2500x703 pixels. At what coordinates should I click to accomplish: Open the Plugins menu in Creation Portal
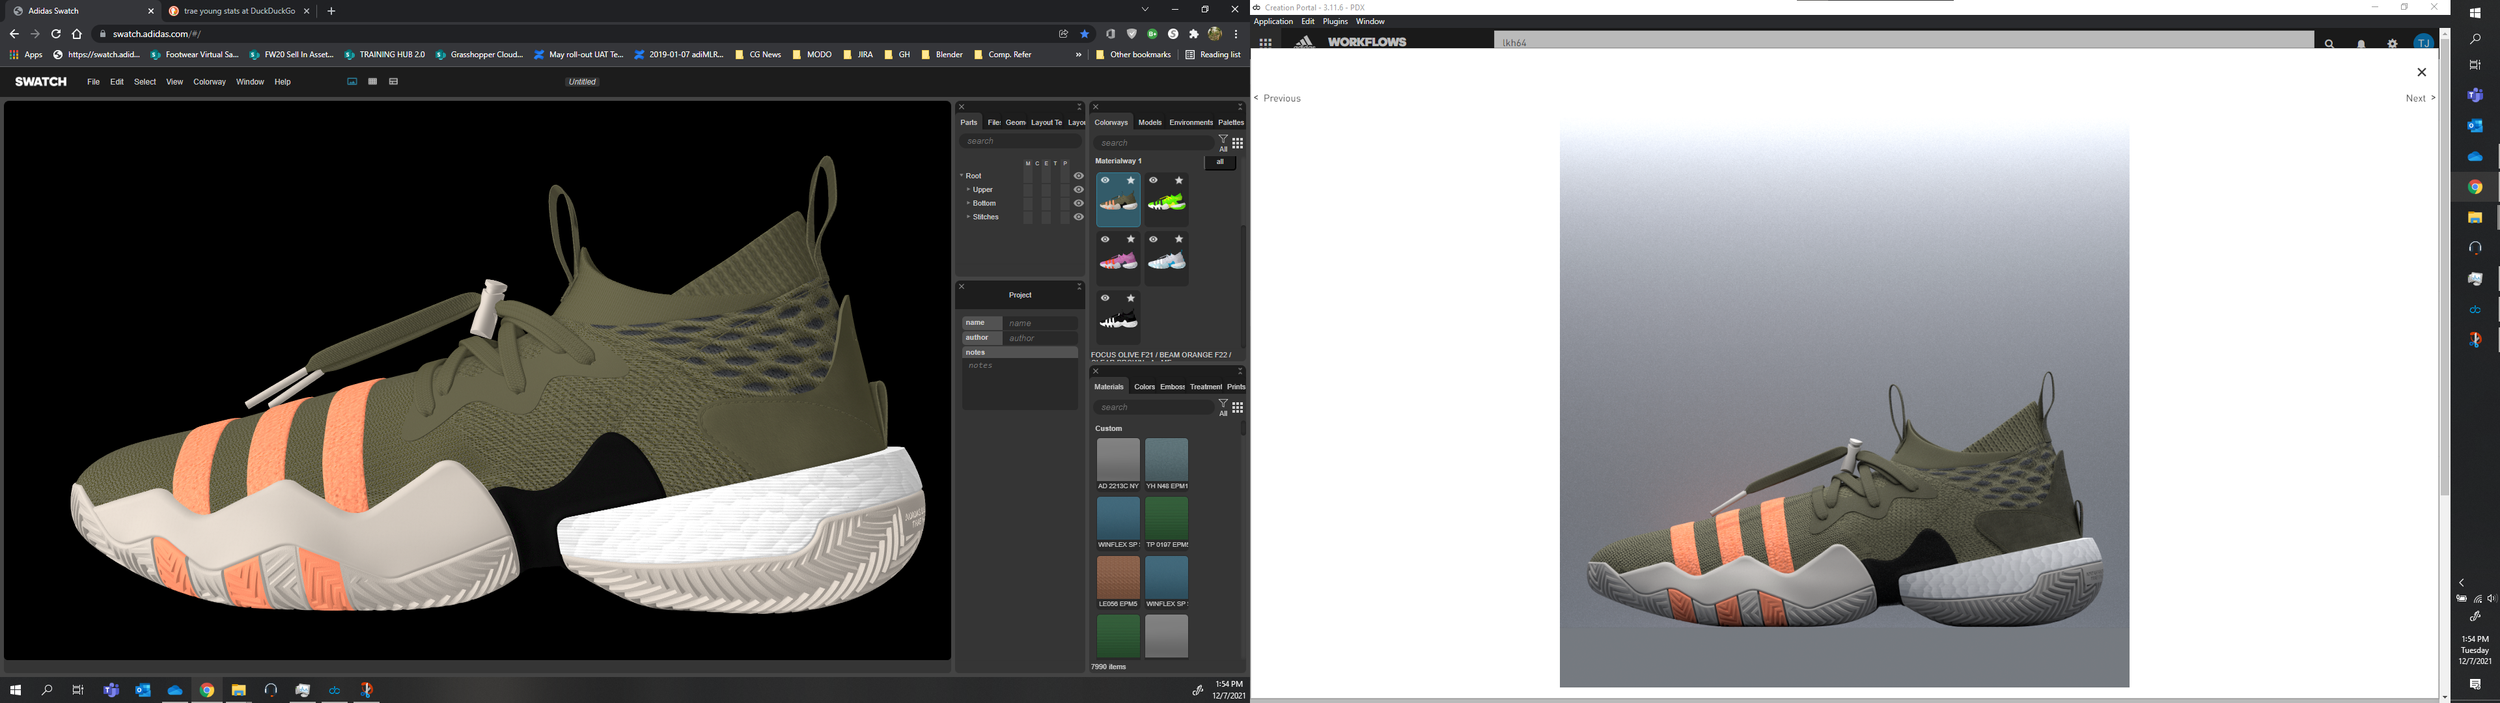(x=1335, y=22)
